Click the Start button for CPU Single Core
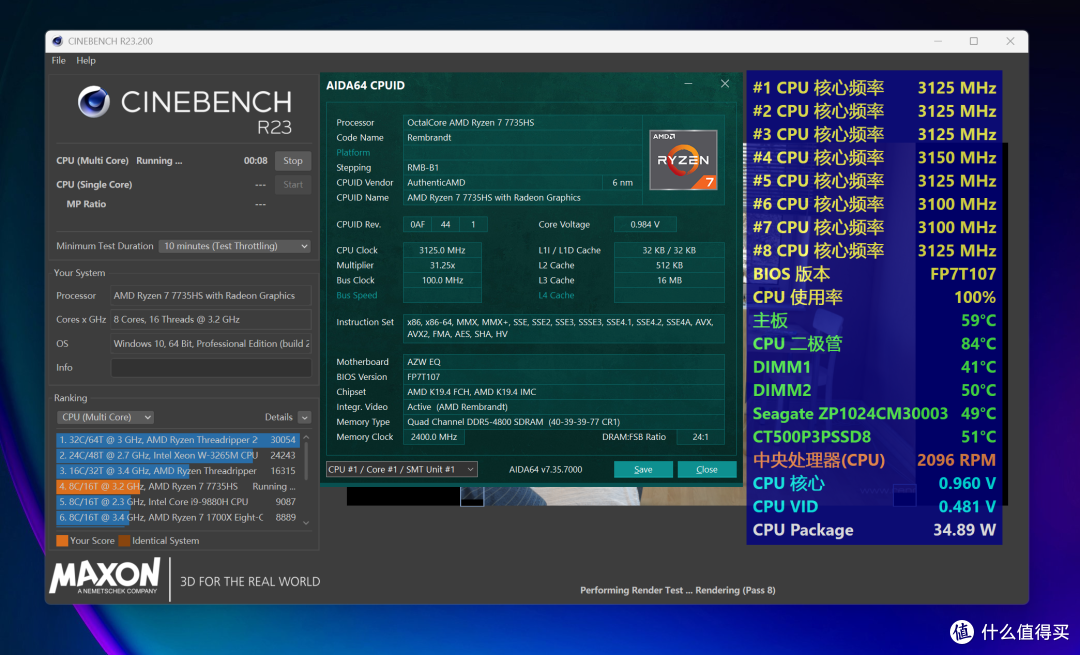Screen dimensions: 1080x655 [x=293, y=185]
